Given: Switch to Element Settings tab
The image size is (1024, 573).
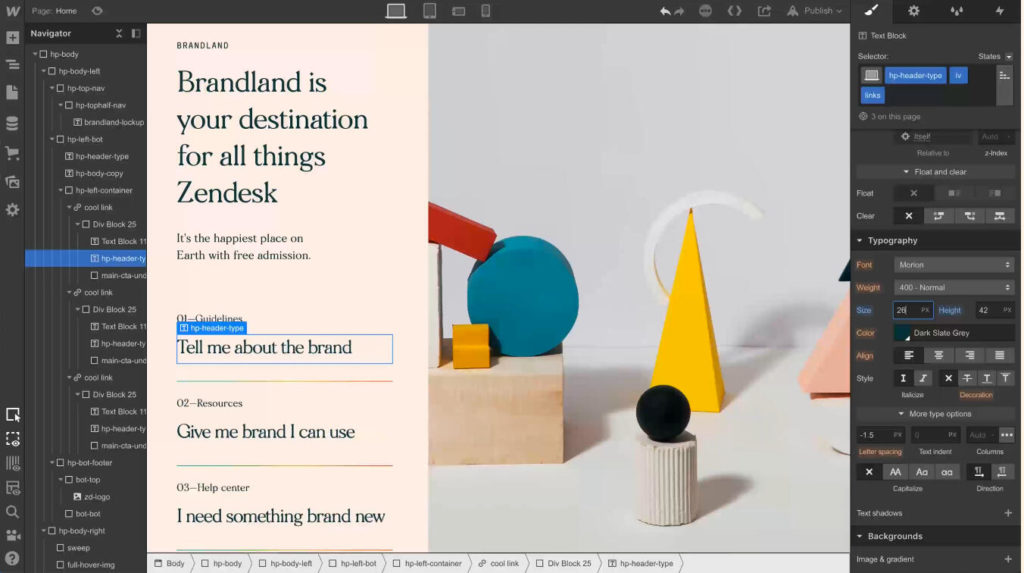Looking at the screenshot, I should tap(914, 11).
